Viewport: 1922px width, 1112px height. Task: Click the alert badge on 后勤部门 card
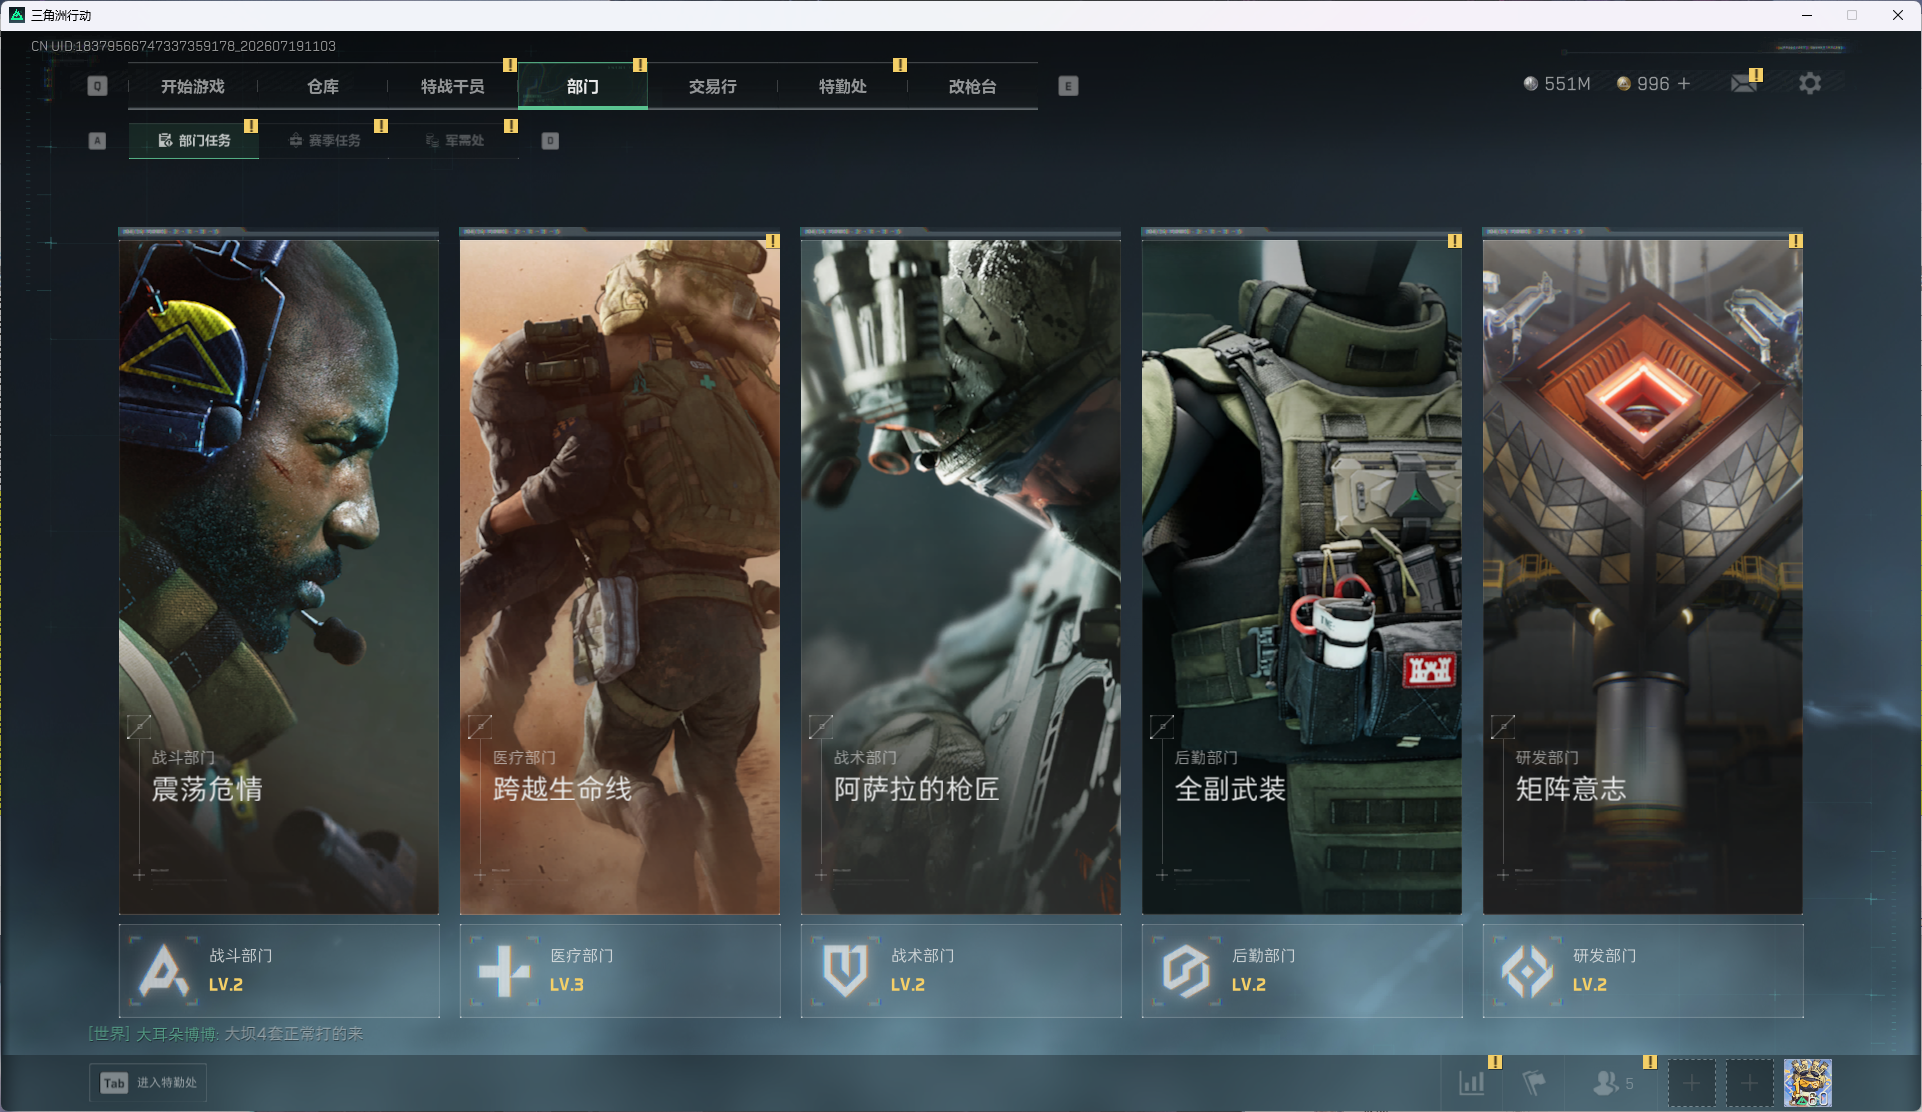coord(1455,241)
